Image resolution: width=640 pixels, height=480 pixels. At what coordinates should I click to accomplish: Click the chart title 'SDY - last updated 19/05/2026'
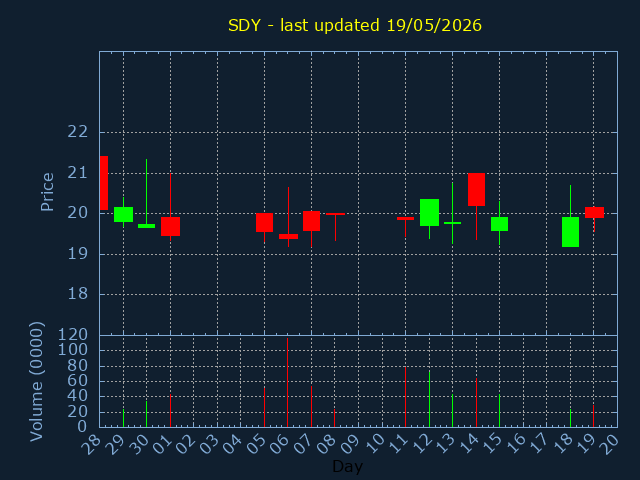point(355,25)
